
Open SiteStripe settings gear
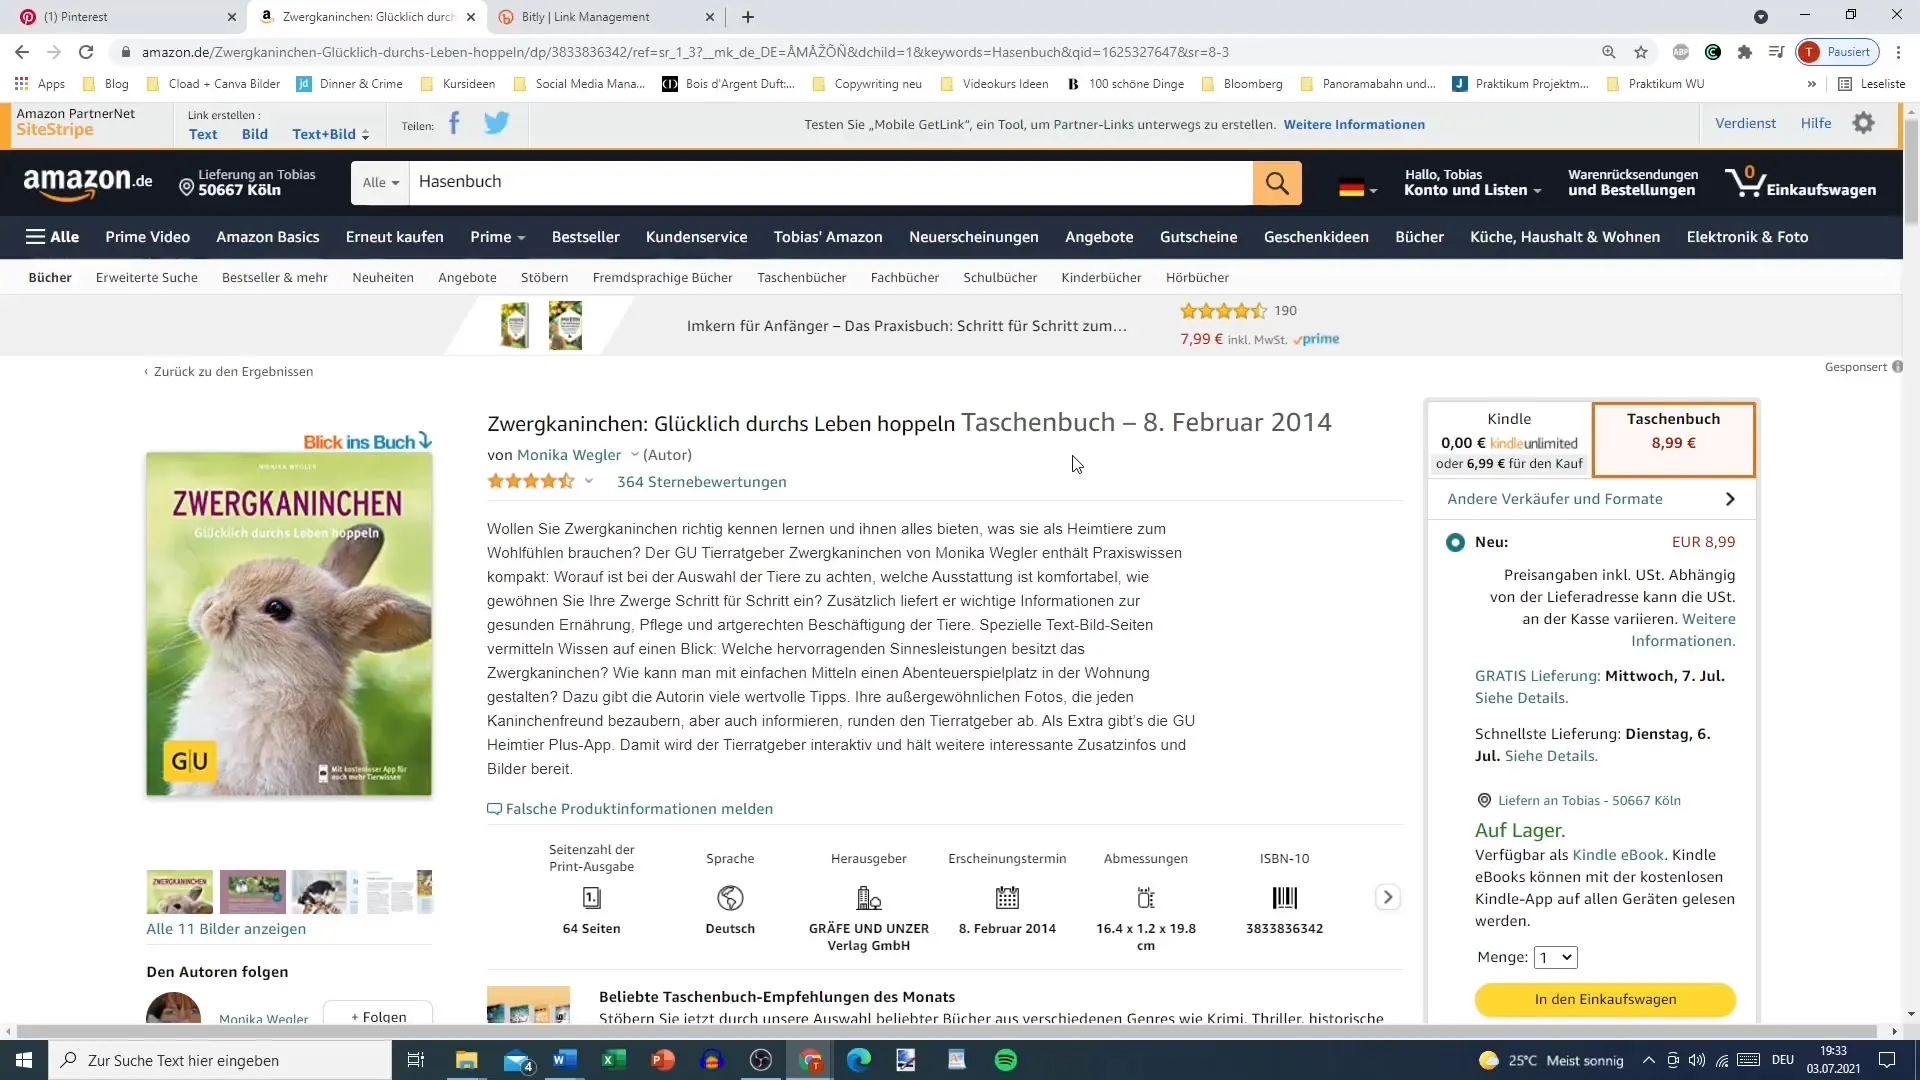pyautogui.click(x=1863, y=123)
